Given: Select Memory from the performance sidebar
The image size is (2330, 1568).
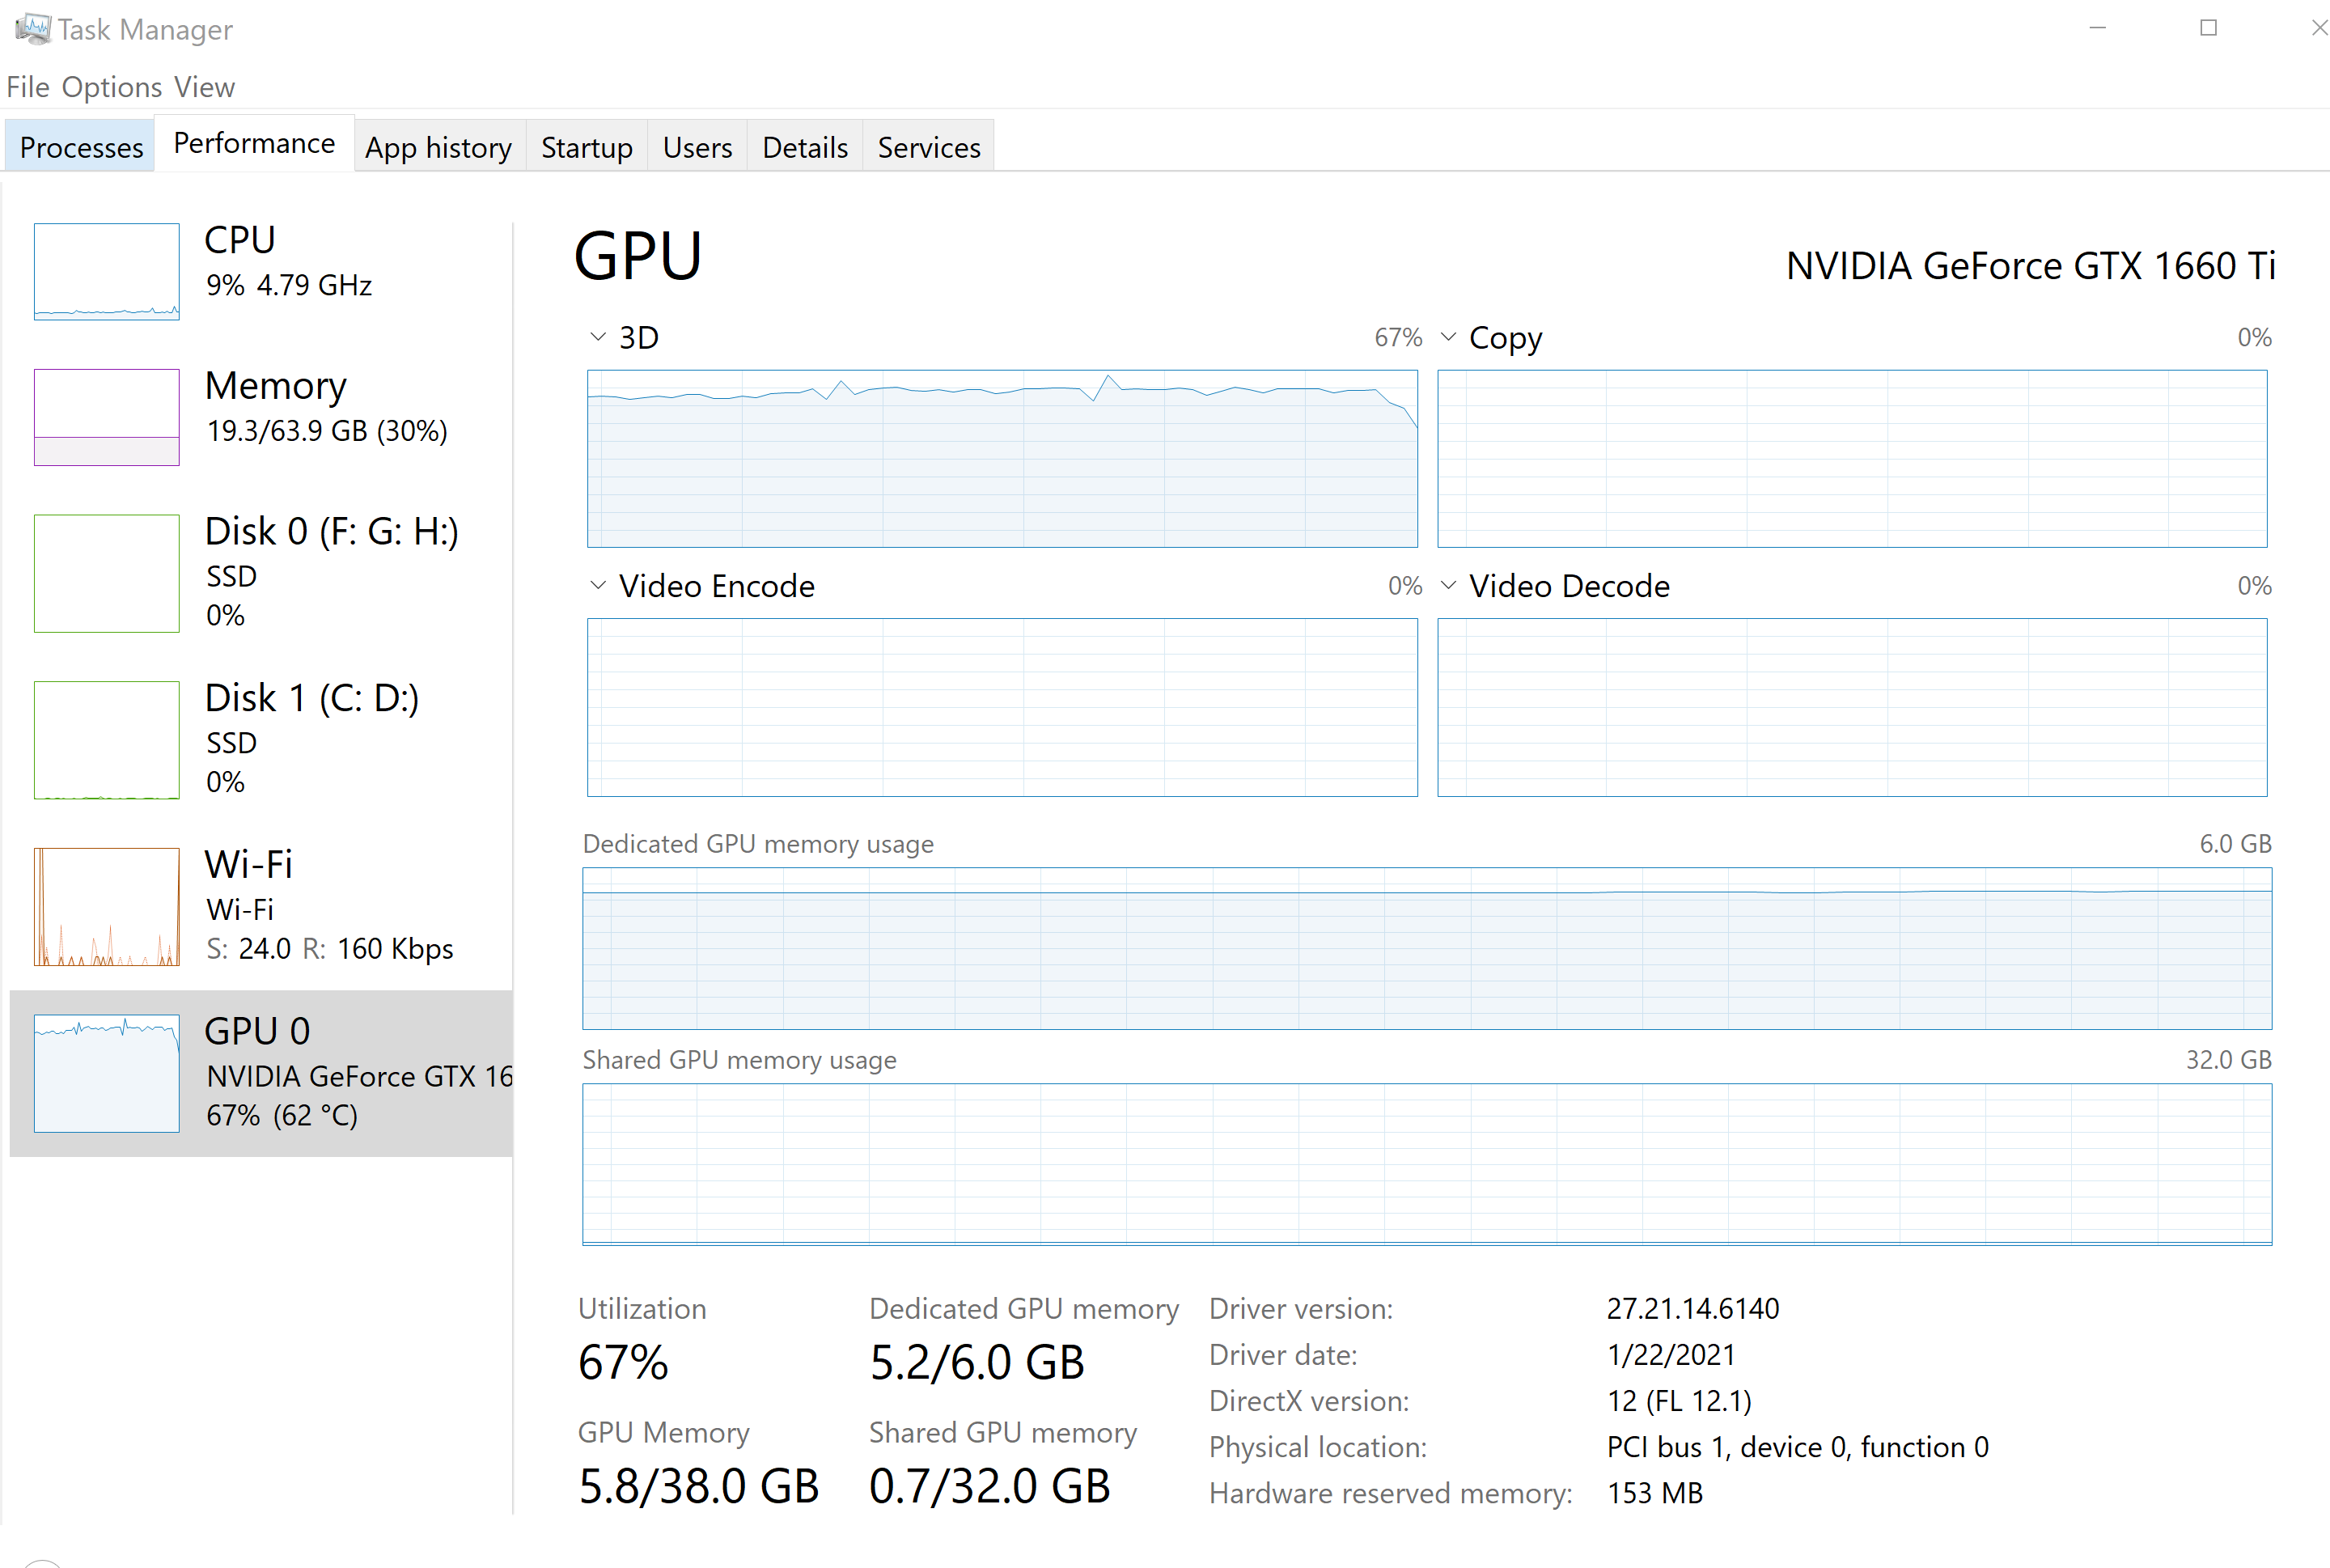Looking at the screenshot, I should [x=106, y=417].
